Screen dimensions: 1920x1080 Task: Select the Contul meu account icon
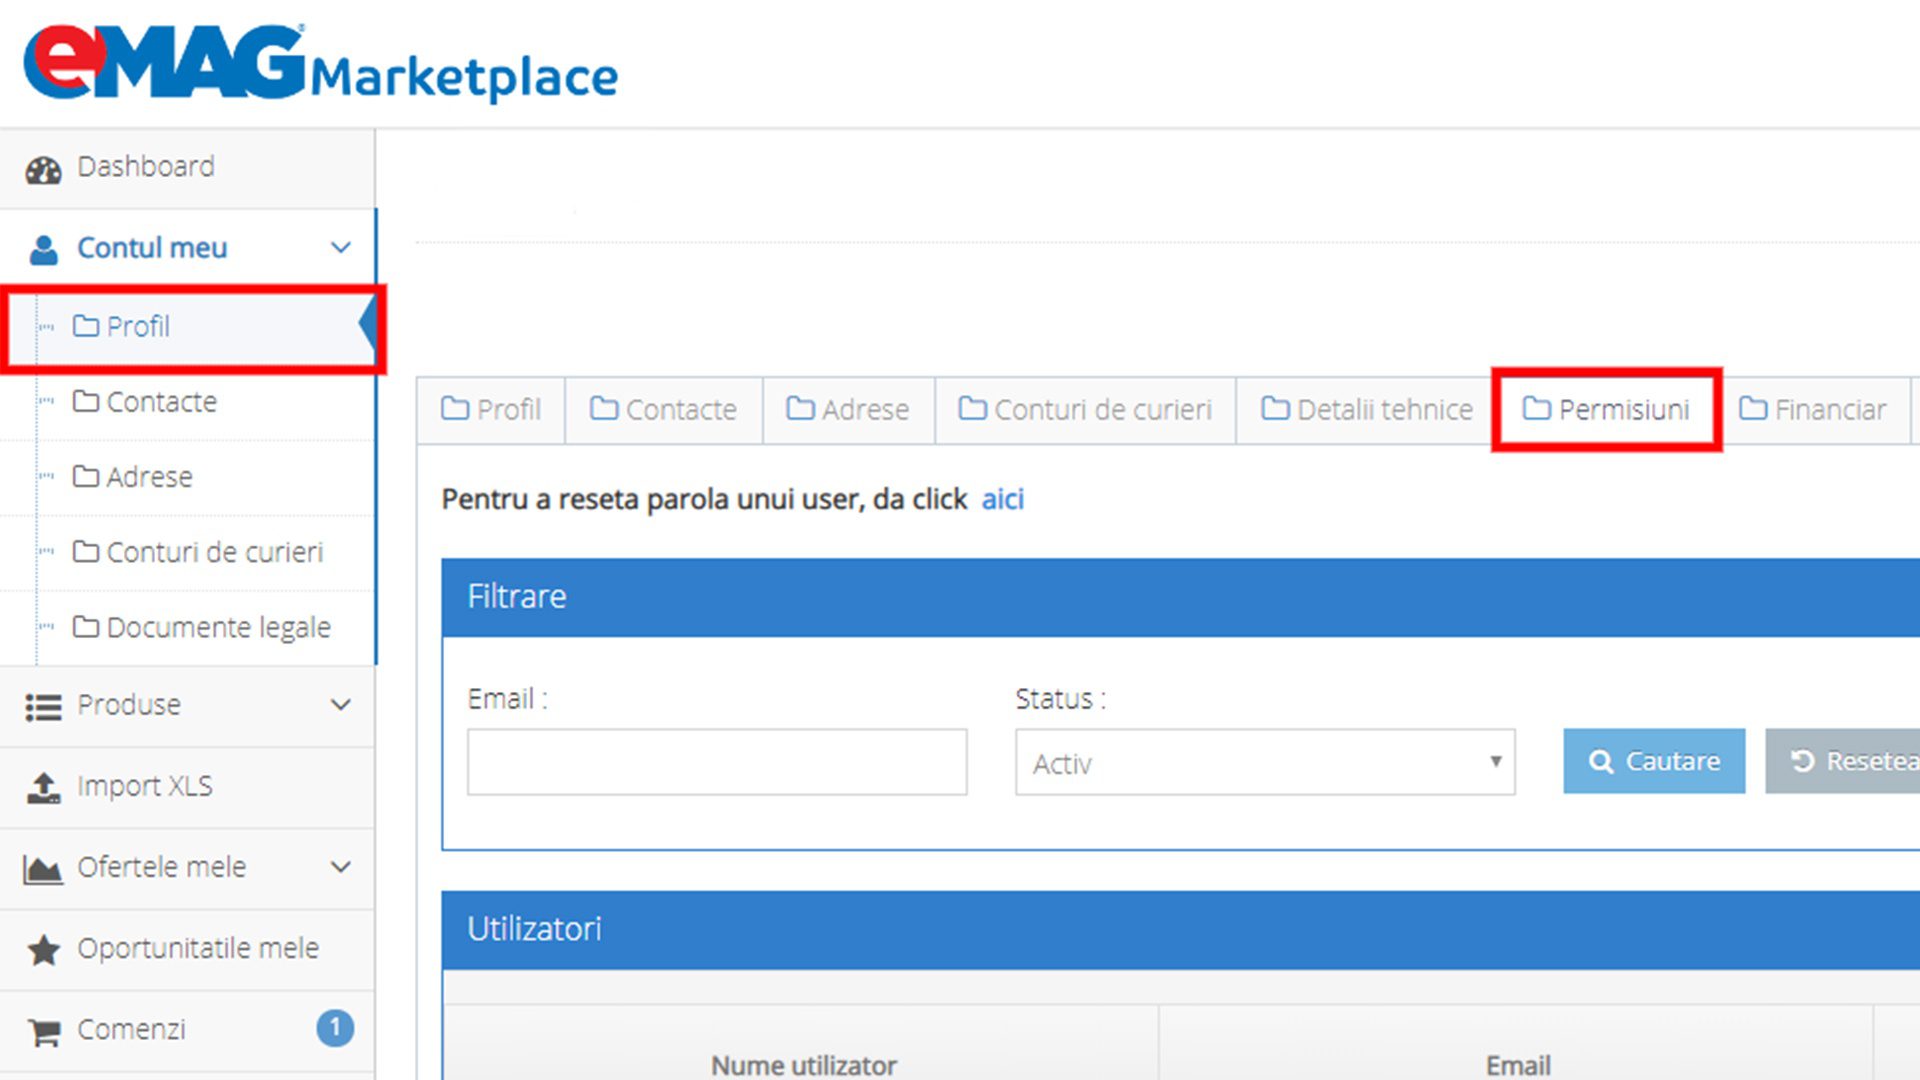(43, 247)
